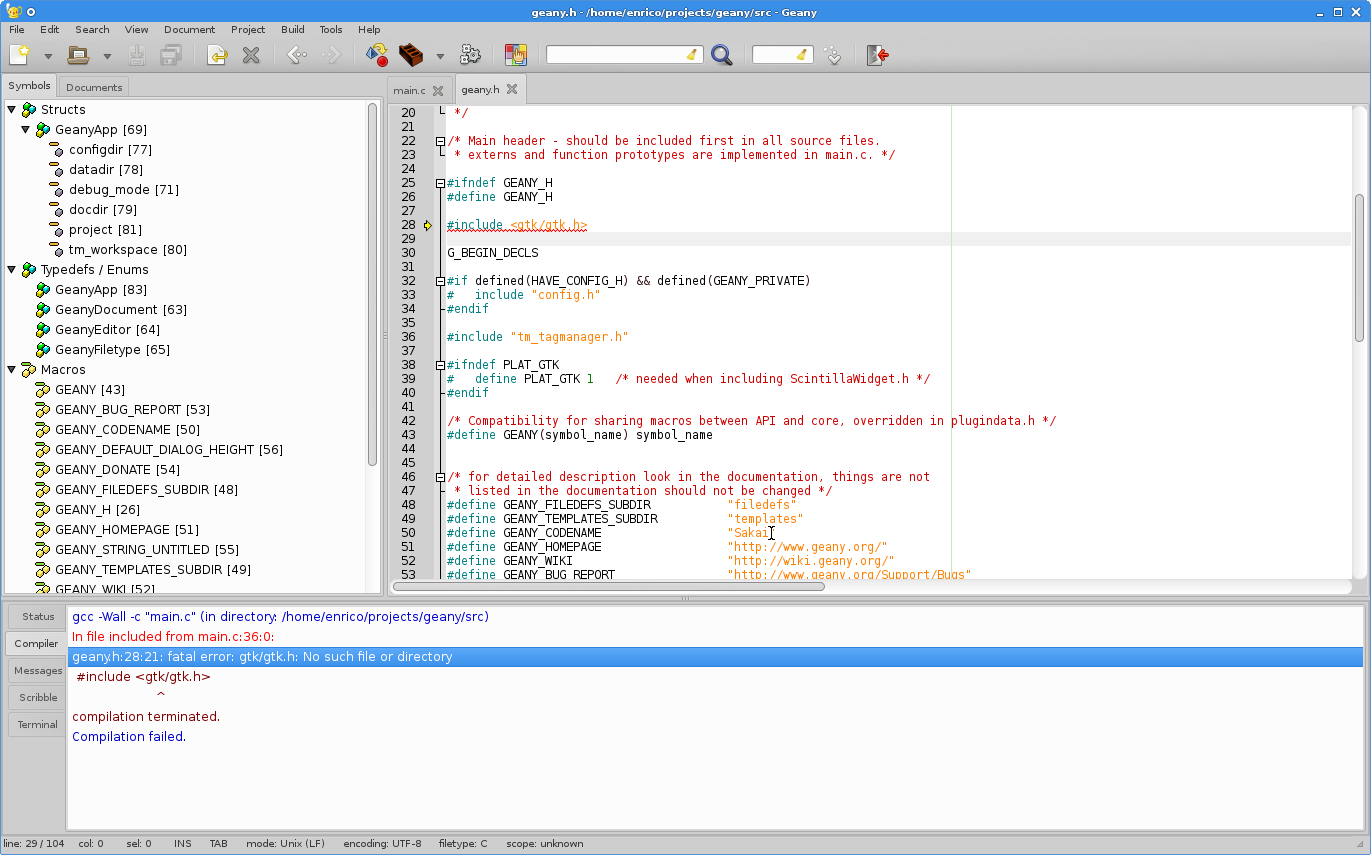Fold the comment block at line 46
Viewport: 1371px width, 855px height.
point(440,477)
